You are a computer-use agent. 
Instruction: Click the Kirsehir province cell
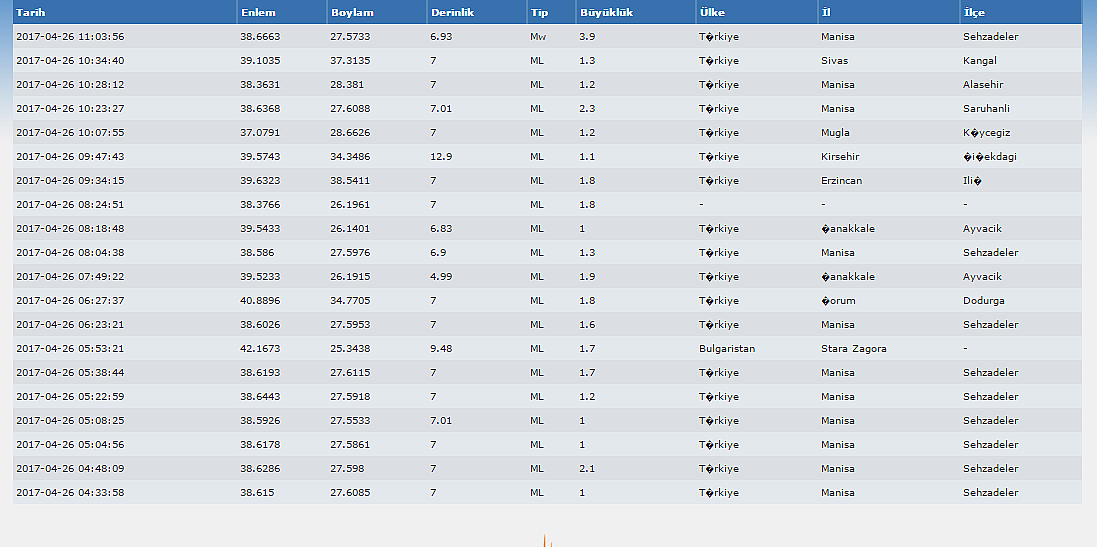pyautogui.click(x=840, y=156)
